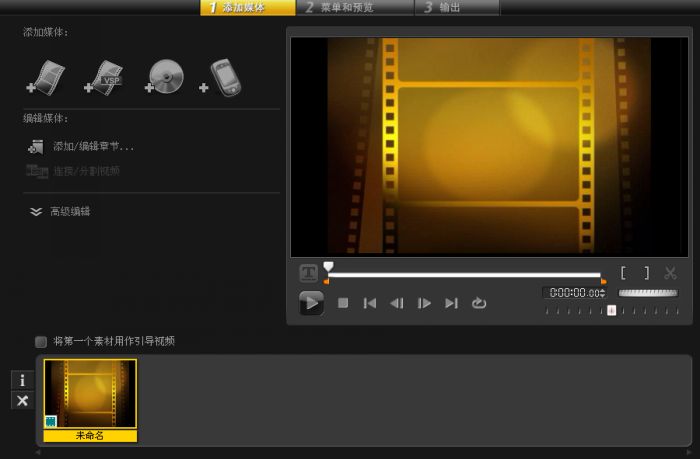Viewport: 700px width, 459px height.
Task: Click the white handle on the tick-mark slider
Action: coord(612,310)
